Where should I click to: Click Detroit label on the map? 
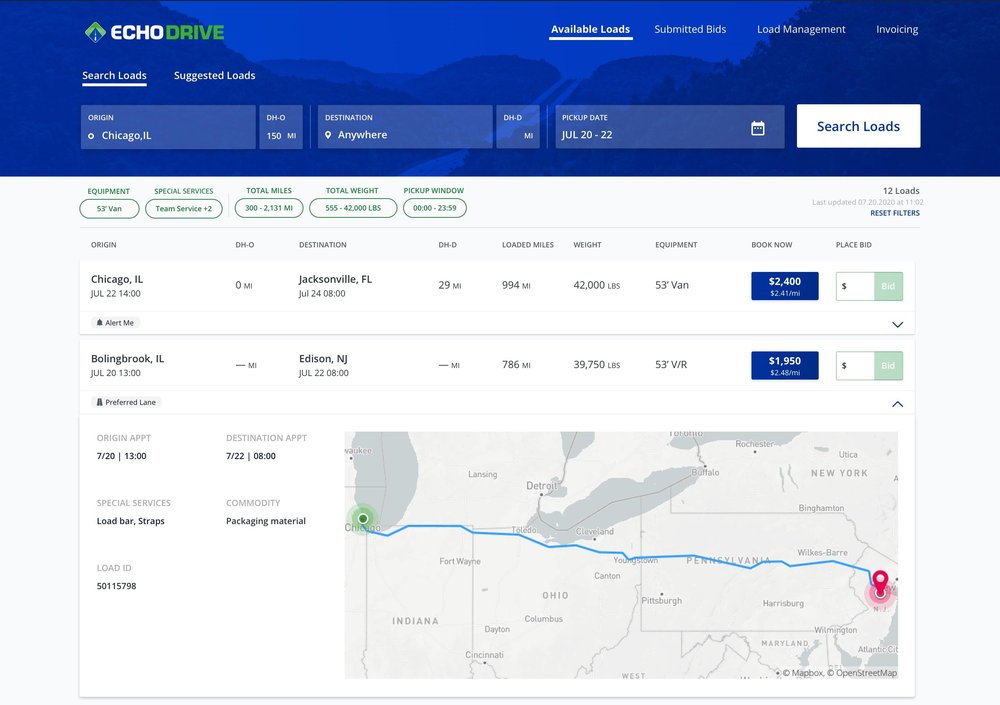541,486
